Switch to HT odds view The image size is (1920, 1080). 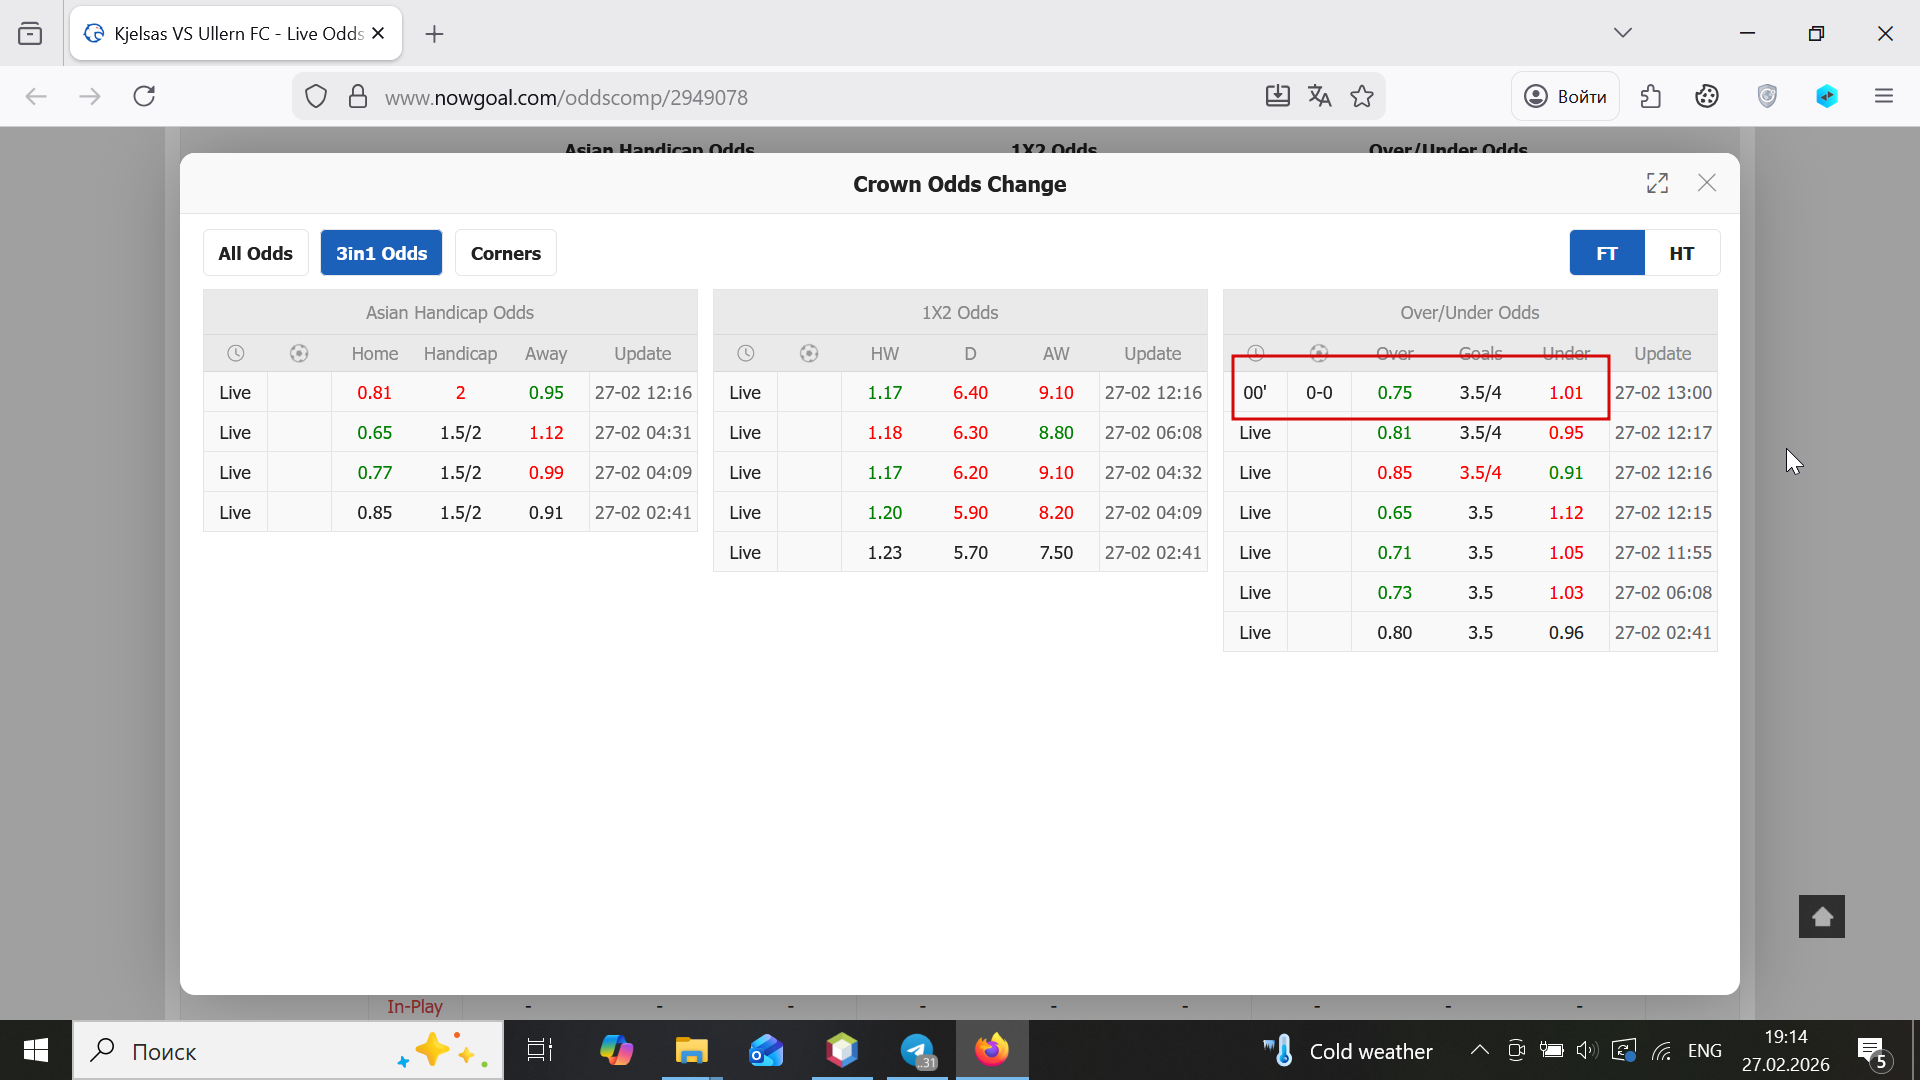1681,253
